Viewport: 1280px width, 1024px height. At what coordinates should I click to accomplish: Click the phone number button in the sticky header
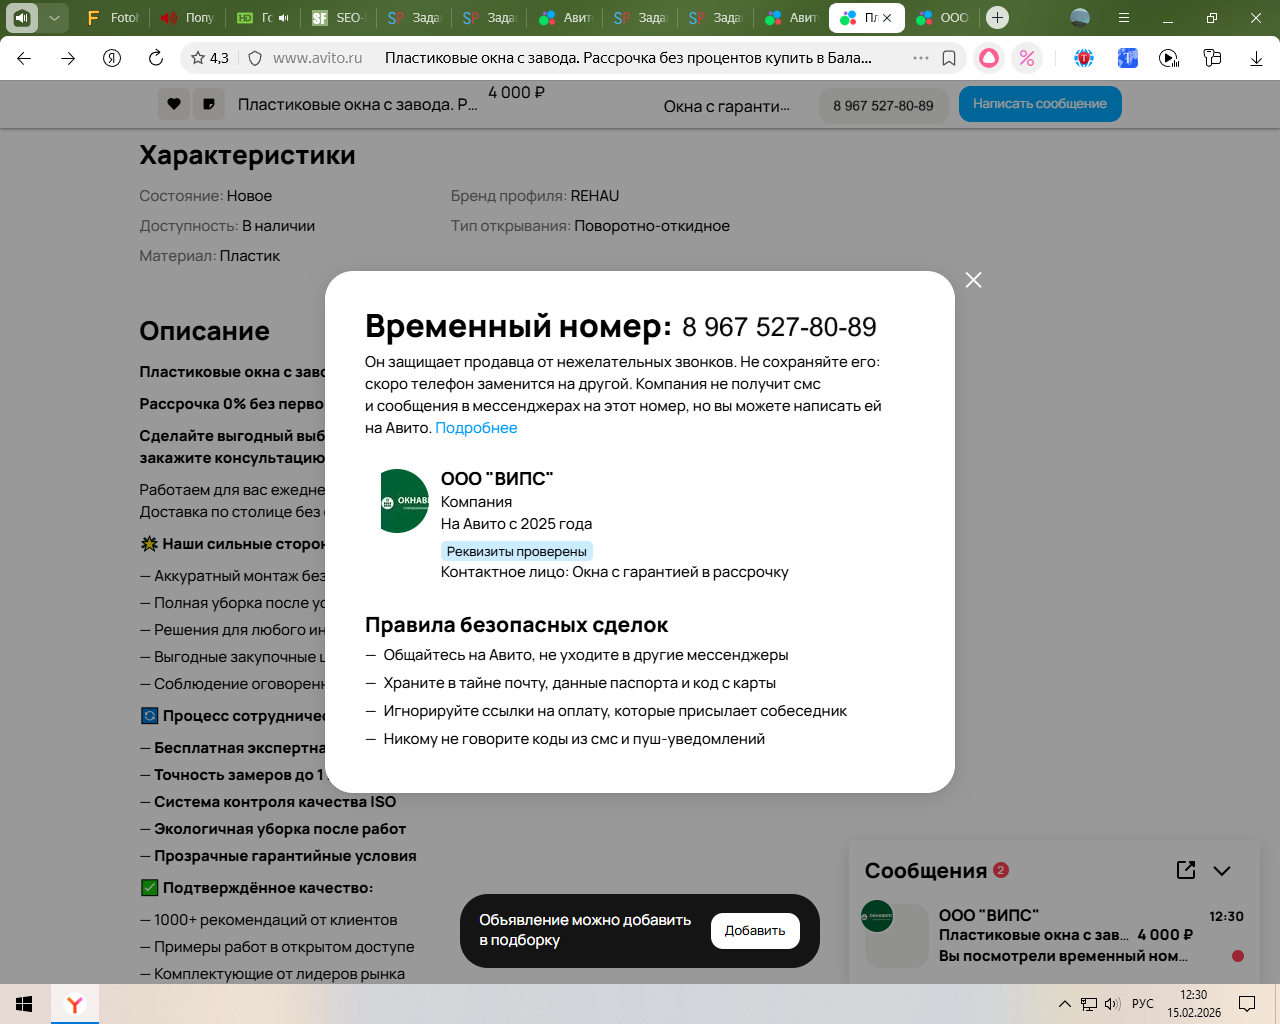point(883,105)
